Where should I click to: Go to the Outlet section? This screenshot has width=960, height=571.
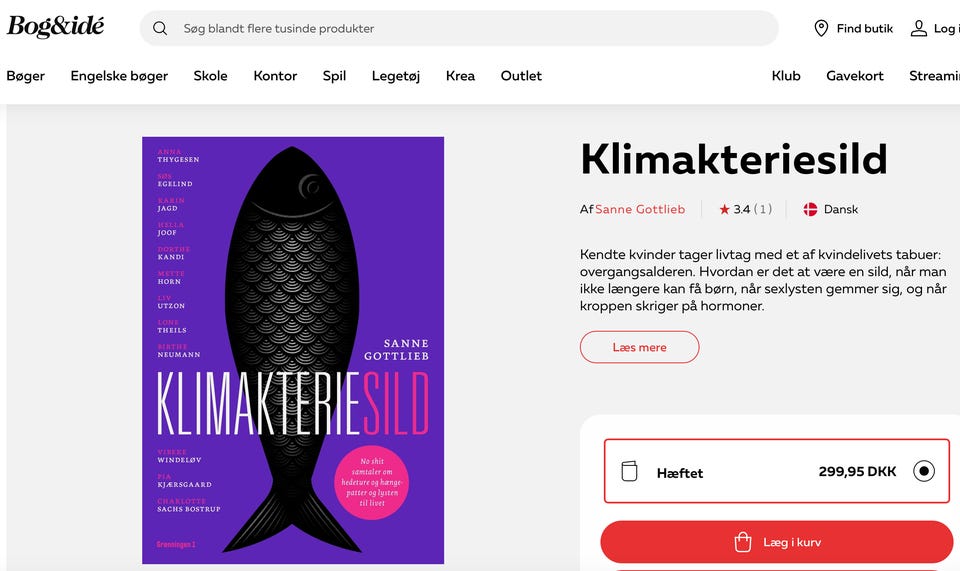pyautogui.click(x=521, y=76)
